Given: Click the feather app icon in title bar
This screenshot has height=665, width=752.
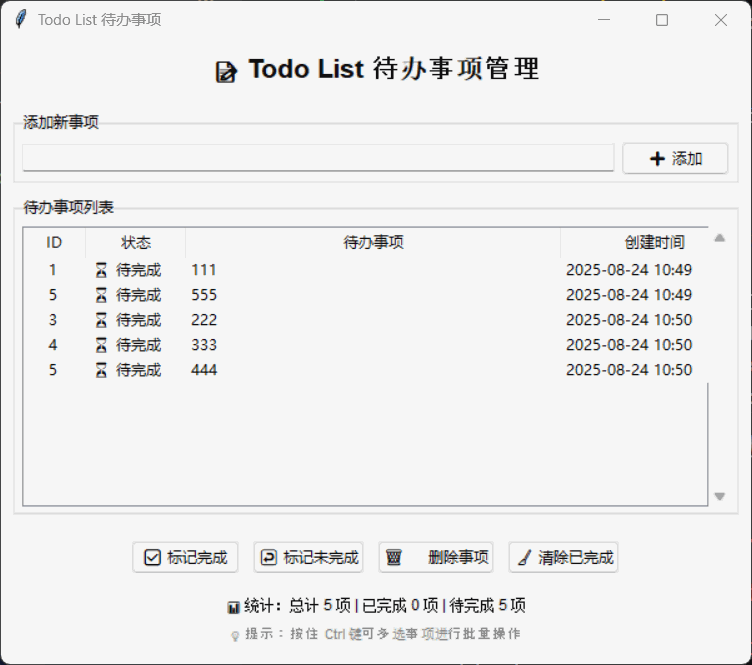Looking at the screenshot, I should click(x=21, y=19).
